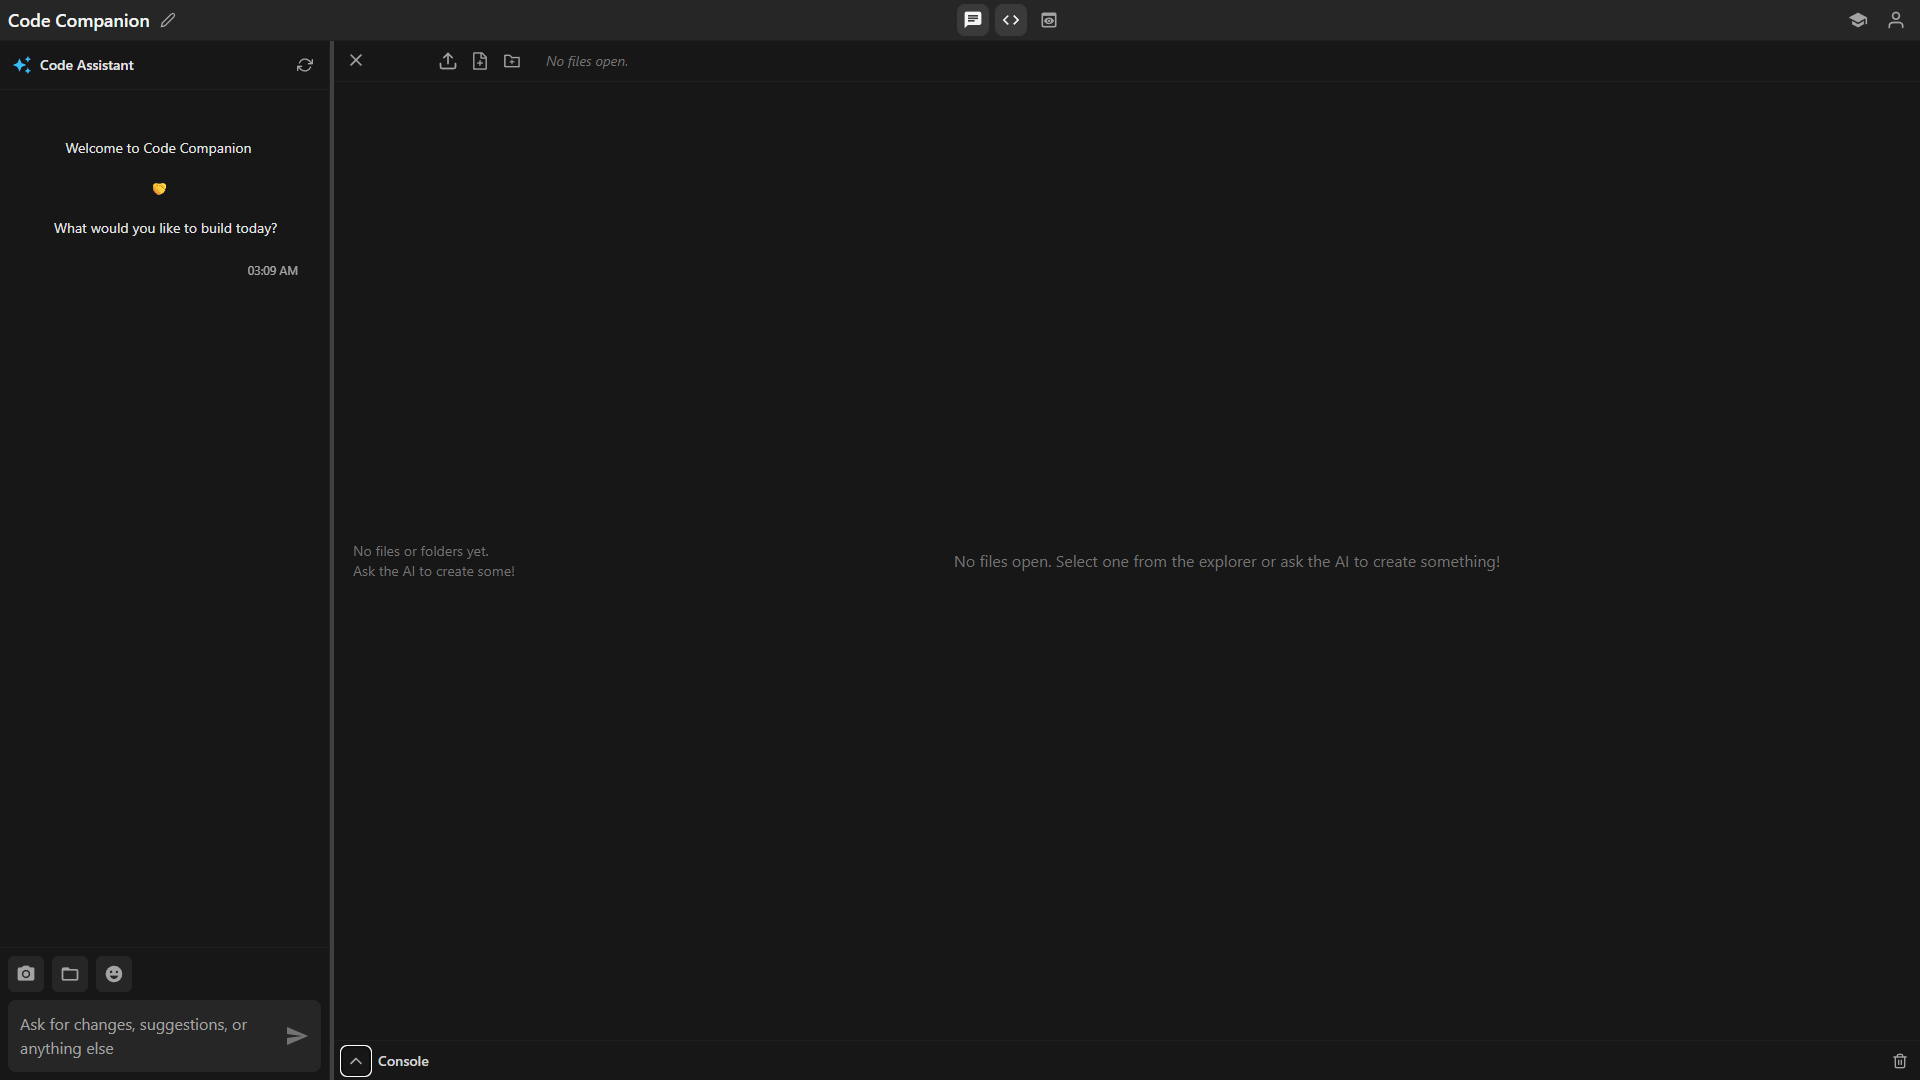
Task: Upload a file with the upload icon
Action: pos(447,61)
